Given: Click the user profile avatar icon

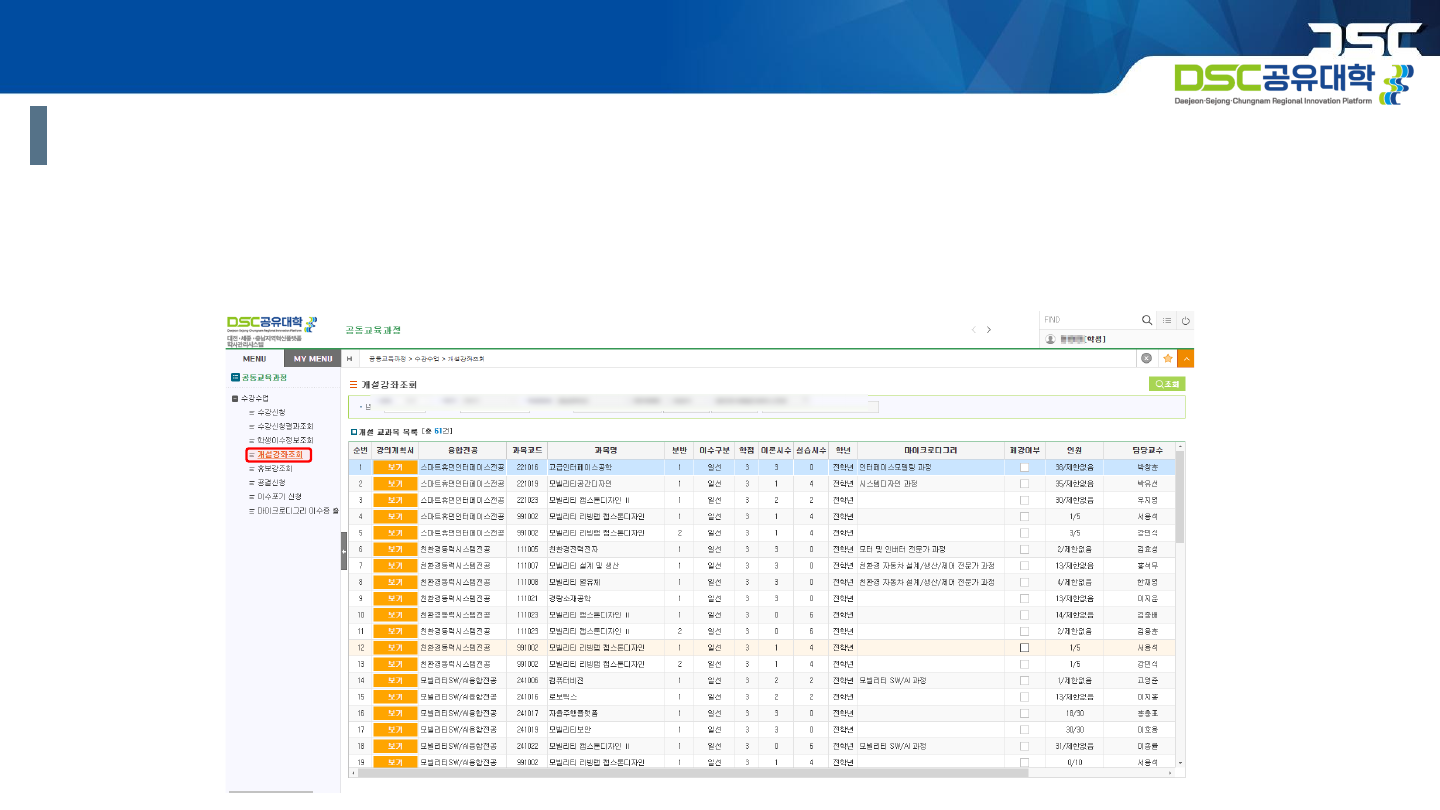Looking at the screenshot, I should click(x=1050, y=339).
